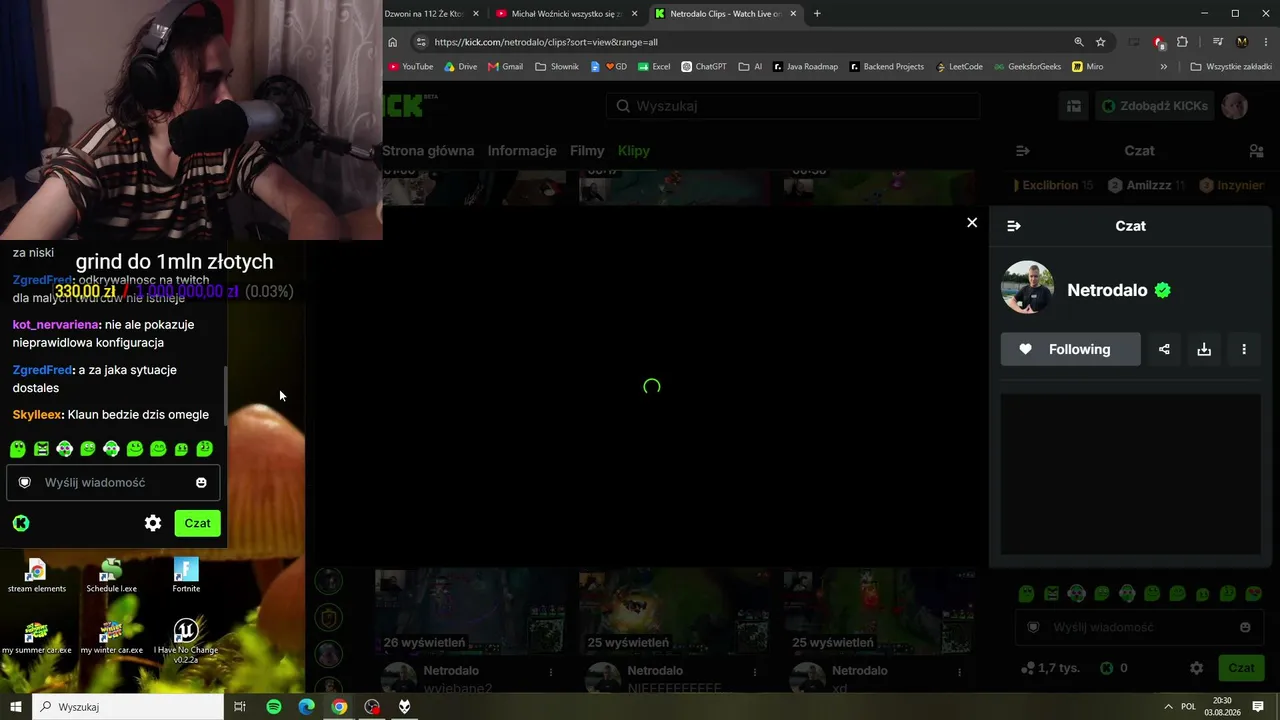1280x720 pixels.
Task: Close the Netrodalo Clips tab
Action: 794,14
